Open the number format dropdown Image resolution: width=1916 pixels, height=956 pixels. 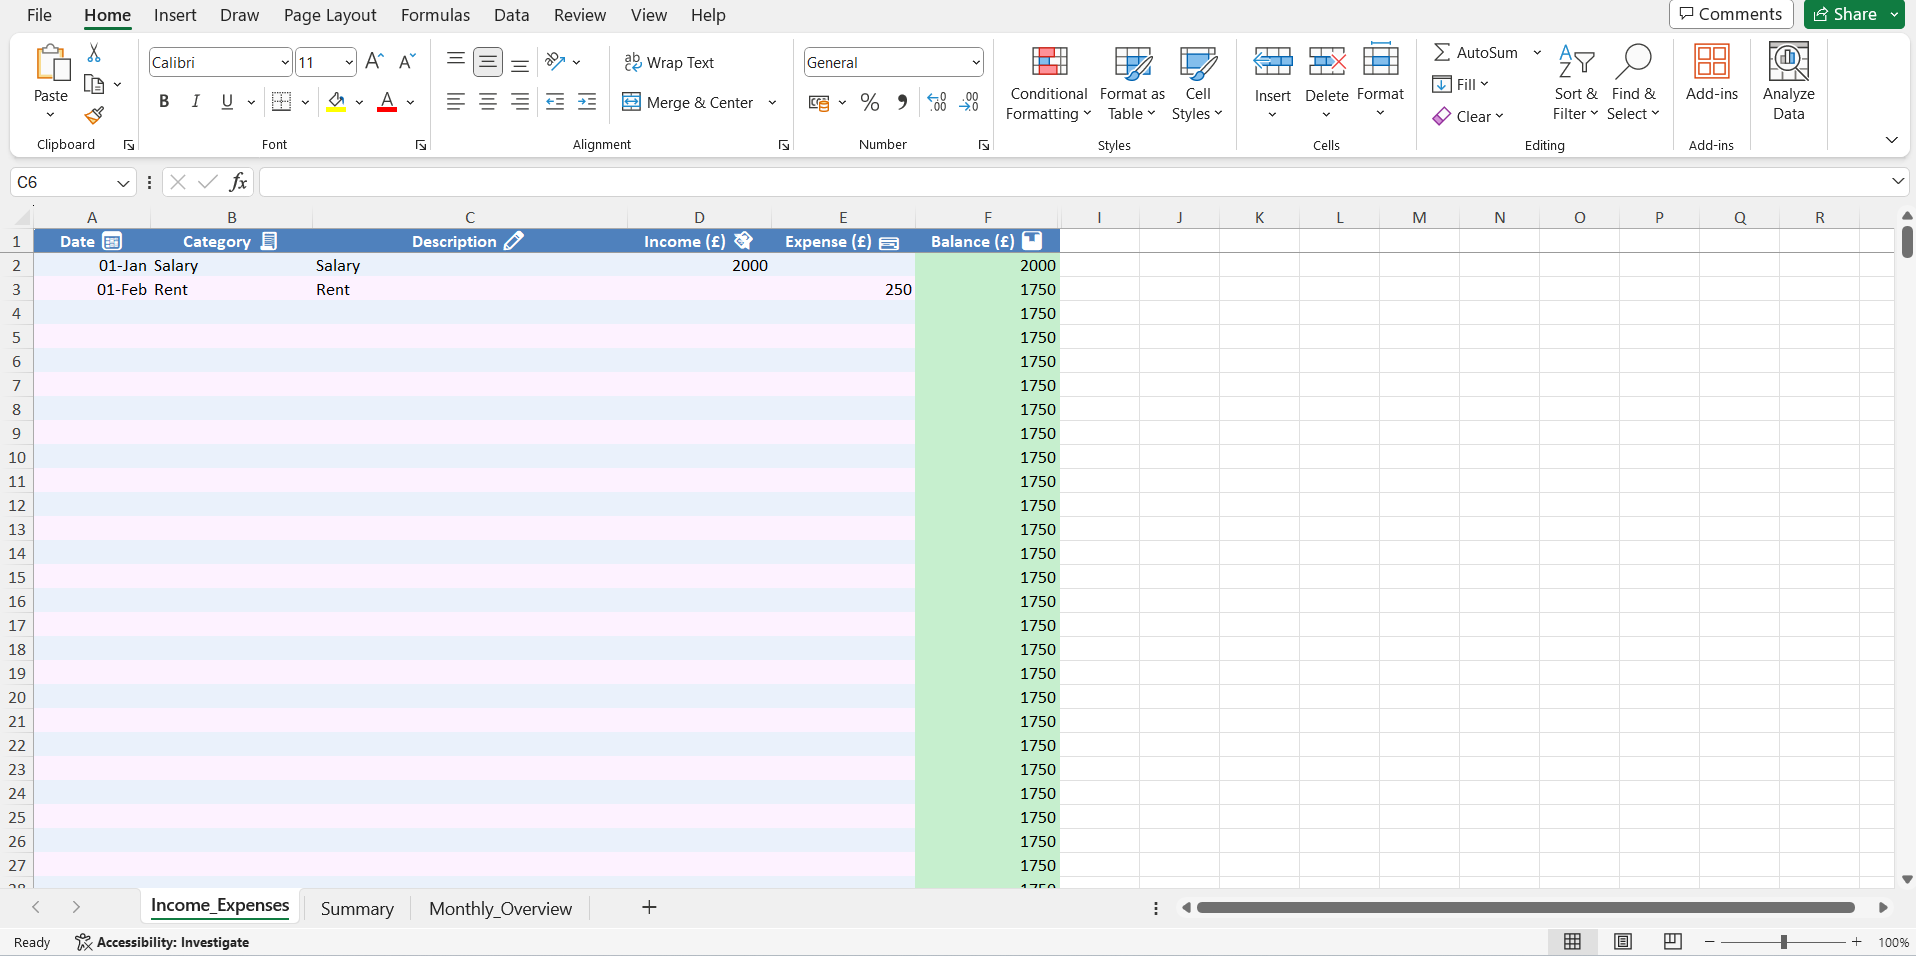pos(975,62)
